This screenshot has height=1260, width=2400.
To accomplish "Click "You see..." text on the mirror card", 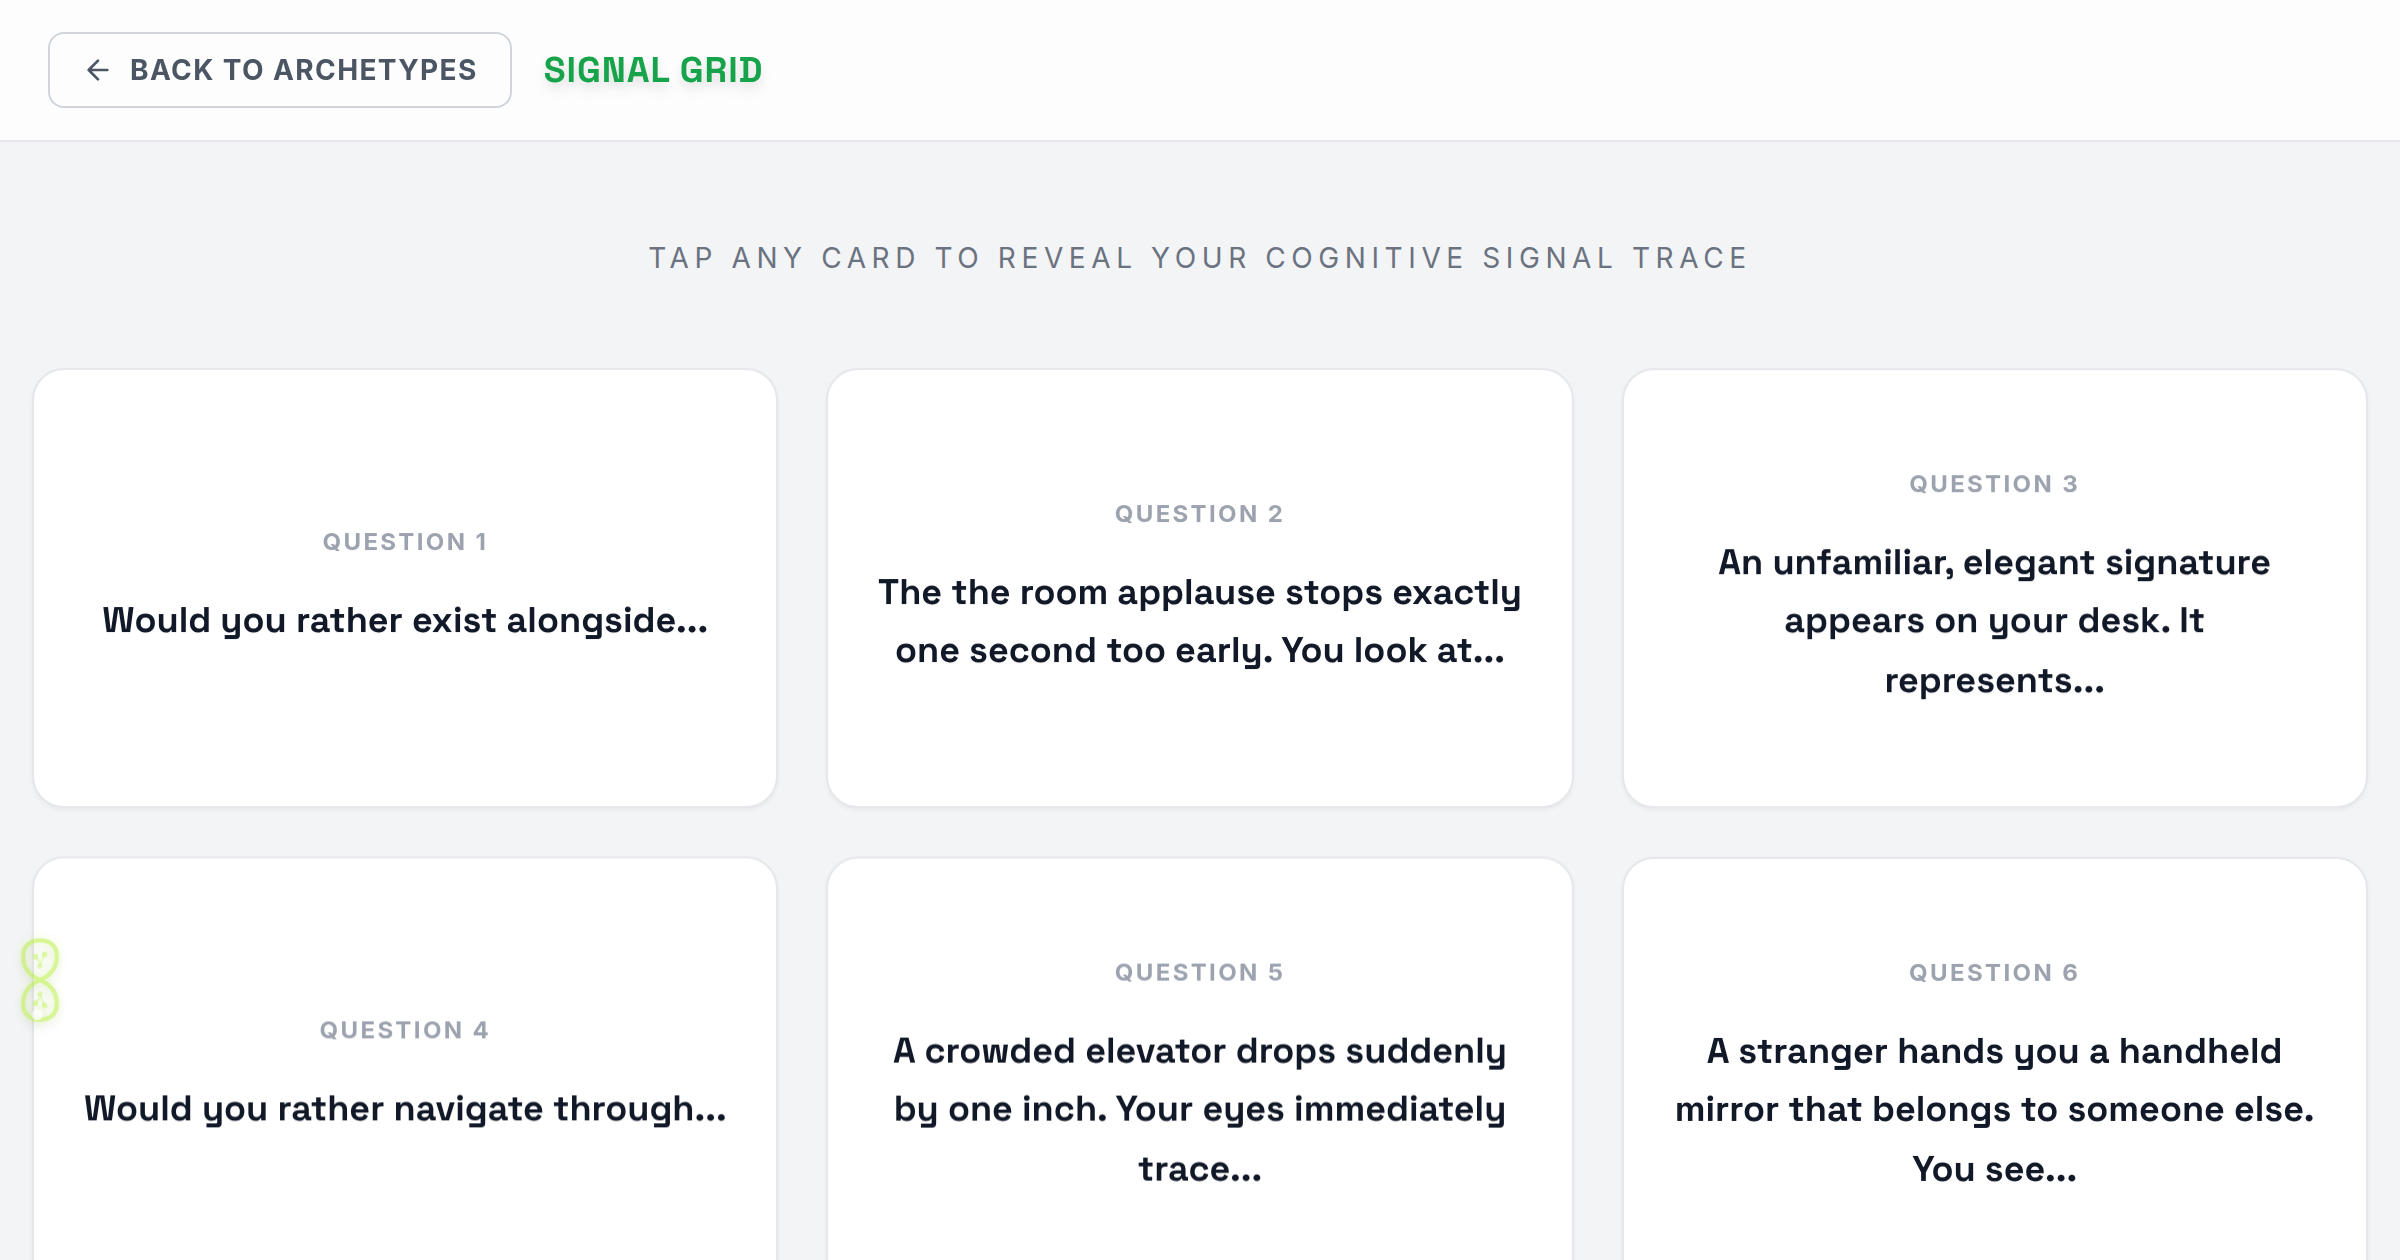I will coord(1994,1168).
